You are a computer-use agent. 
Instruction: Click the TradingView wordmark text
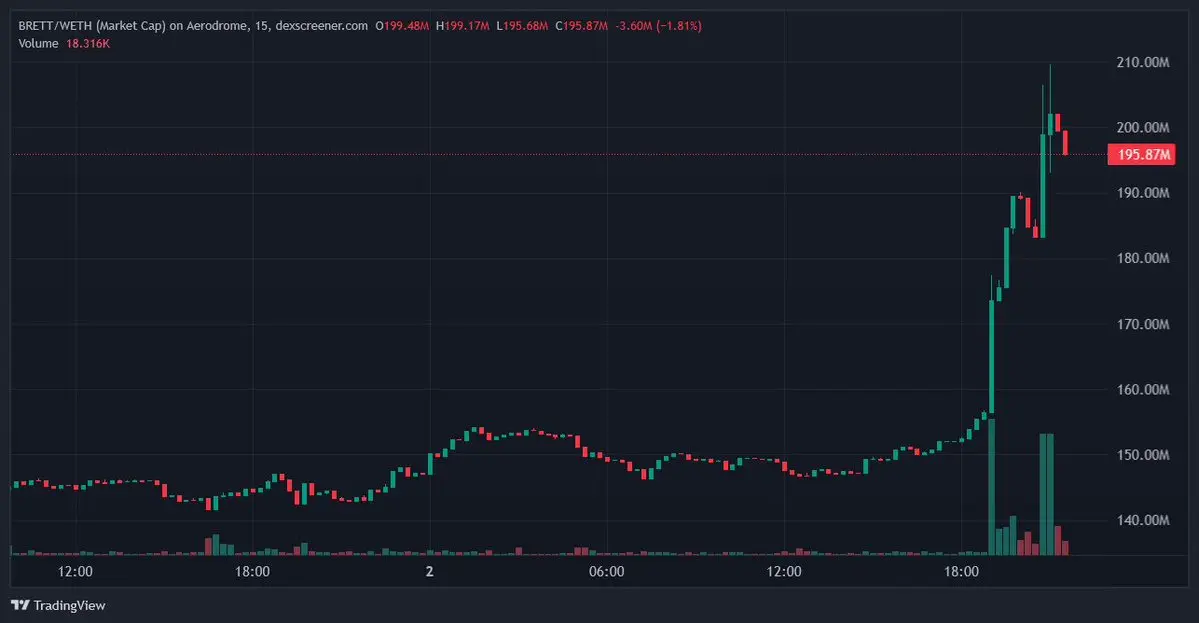70,605
